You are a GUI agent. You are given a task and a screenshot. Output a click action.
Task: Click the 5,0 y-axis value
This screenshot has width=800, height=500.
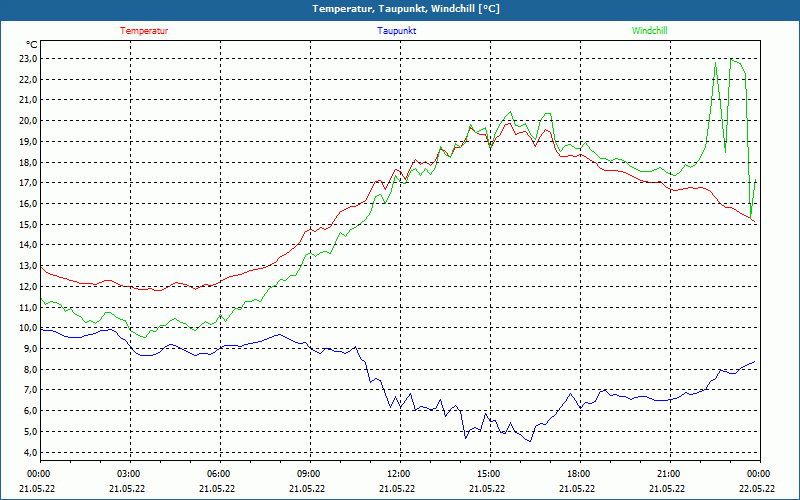[30, 432]
